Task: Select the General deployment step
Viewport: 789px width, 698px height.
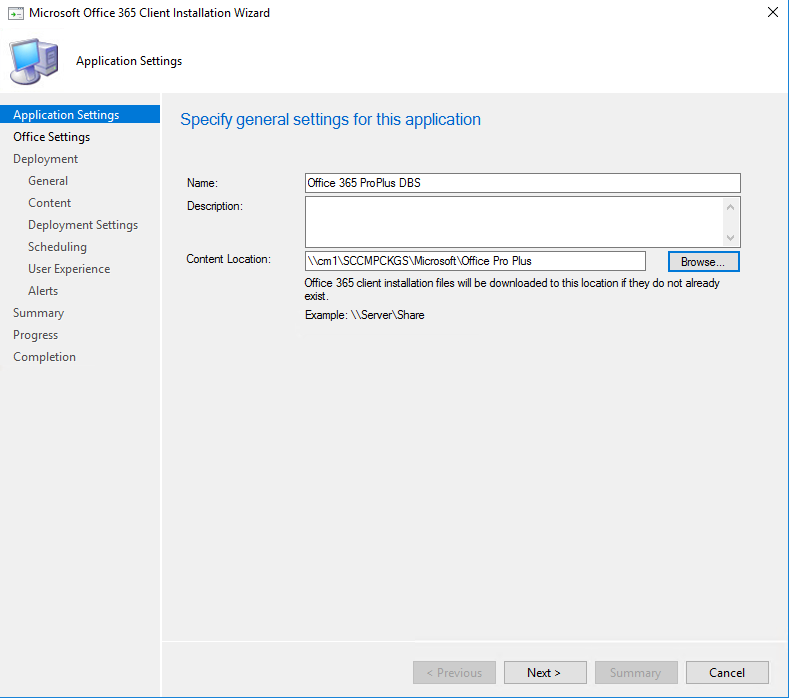Action: [x=48, y=181]
